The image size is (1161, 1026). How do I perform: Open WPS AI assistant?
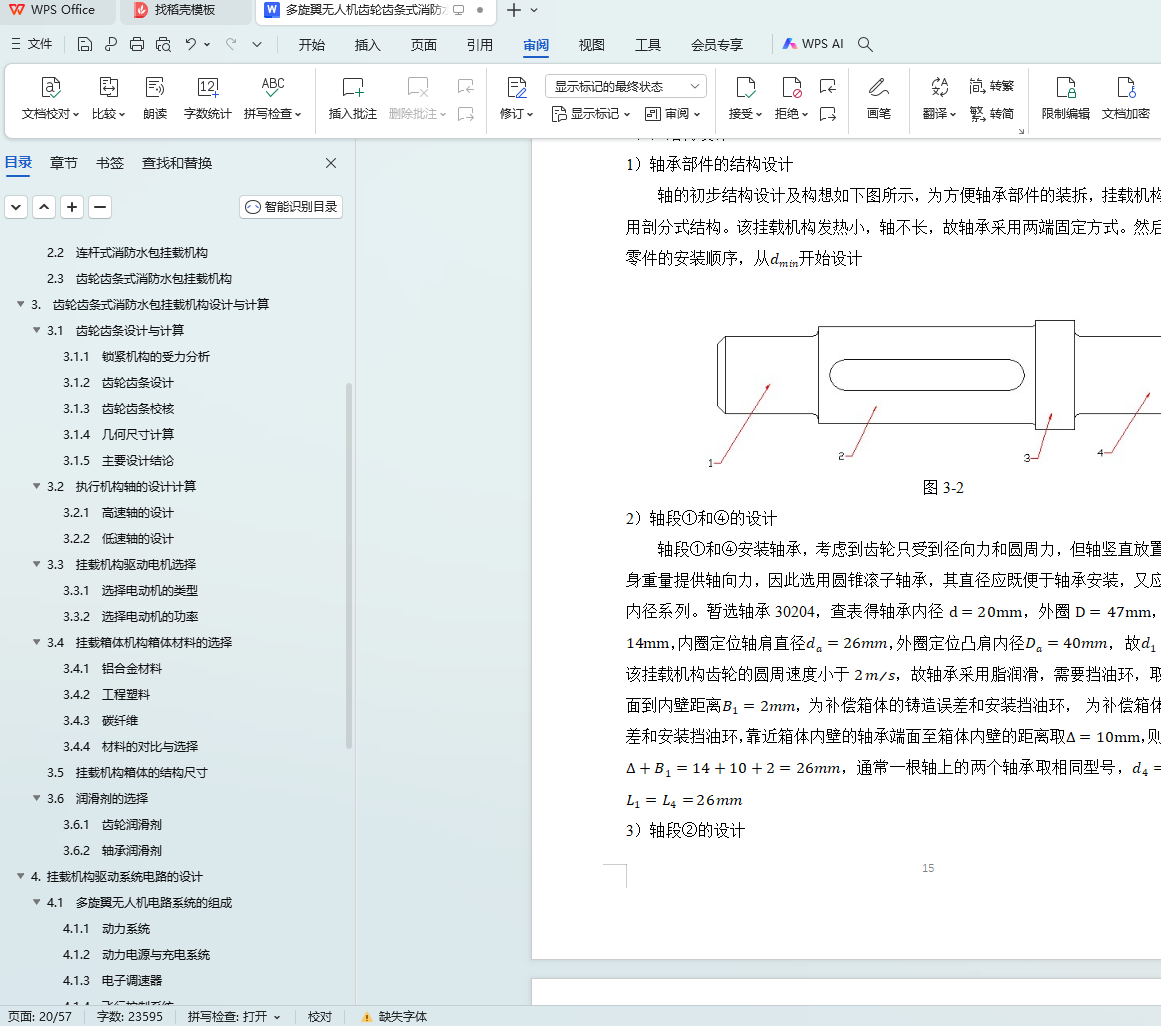click(813, 44)
